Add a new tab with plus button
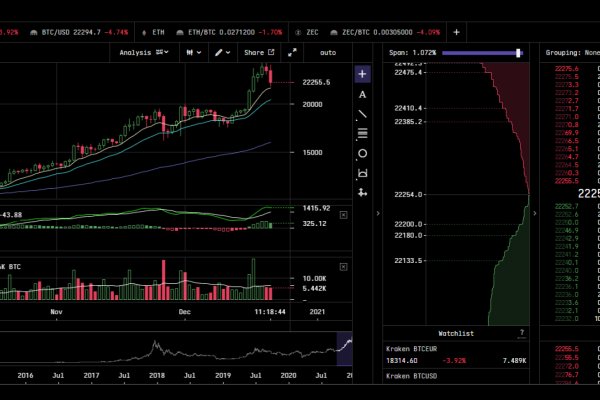 457,32
